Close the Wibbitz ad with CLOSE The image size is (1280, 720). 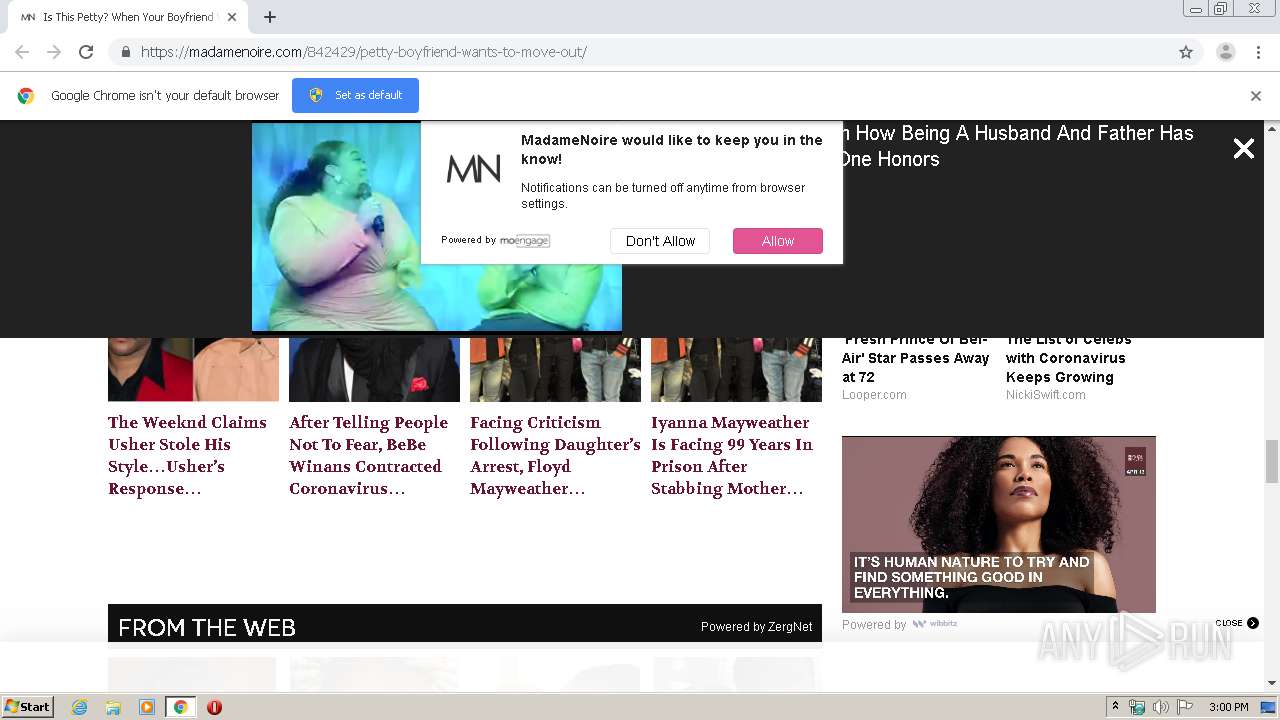tap(1237, 623)
